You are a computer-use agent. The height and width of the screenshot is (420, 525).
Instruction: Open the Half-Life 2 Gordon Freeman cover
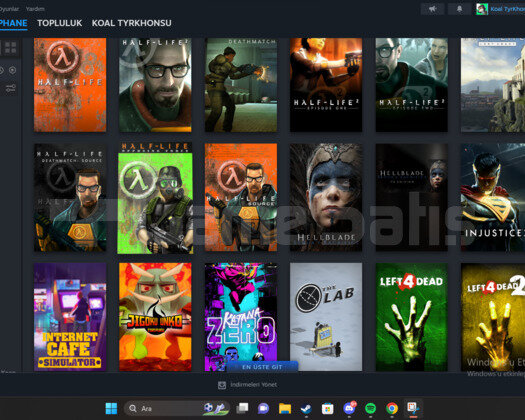(x=155, y=85)
